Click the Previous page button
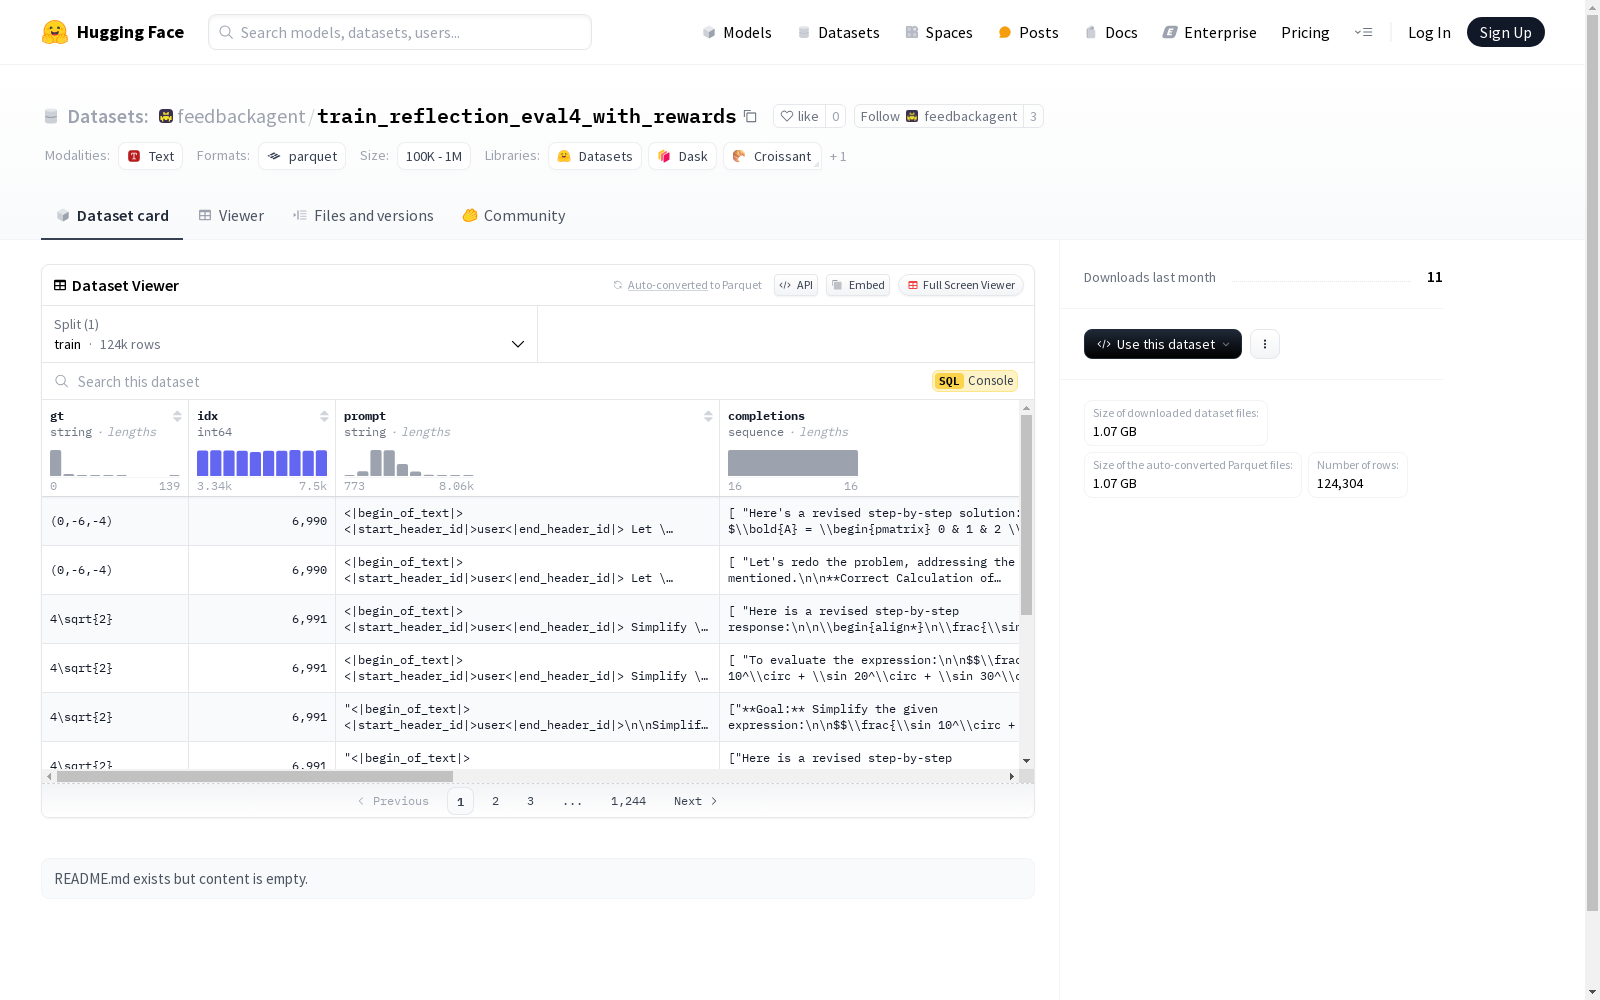The width and height of the screenshot is (1600, 1000). pyautogui.click(x=393, y=801)
